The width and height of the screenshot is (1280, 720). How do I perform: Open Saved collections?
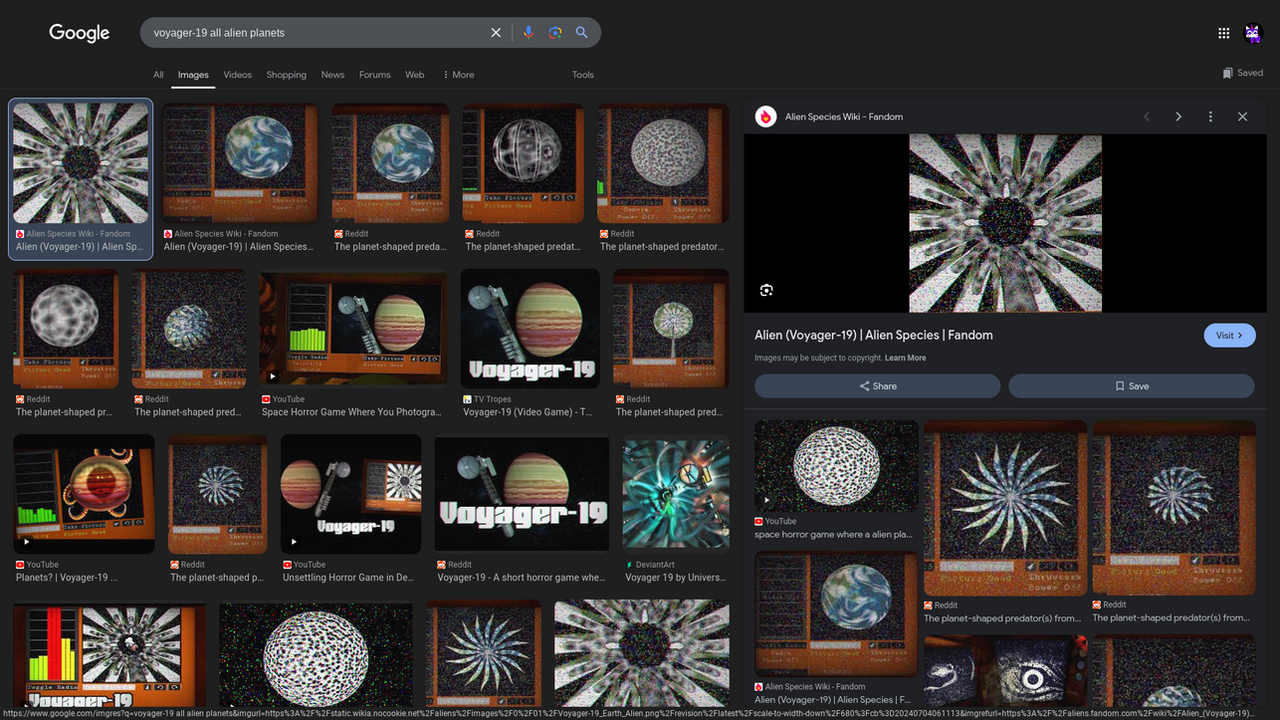(x=1243, y=73)
